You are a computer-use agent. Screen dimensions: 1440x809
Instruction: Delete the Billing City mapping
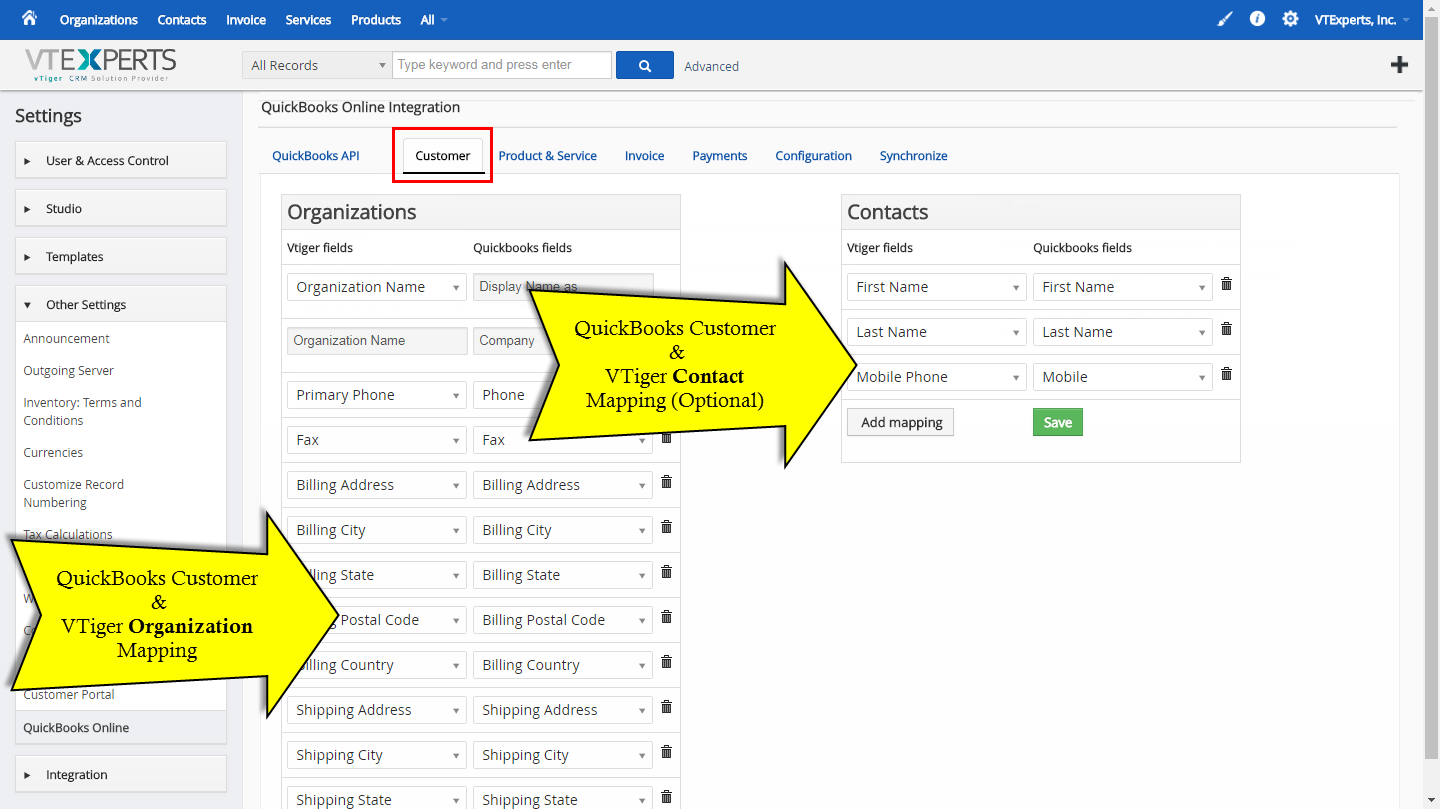[666, 527]
